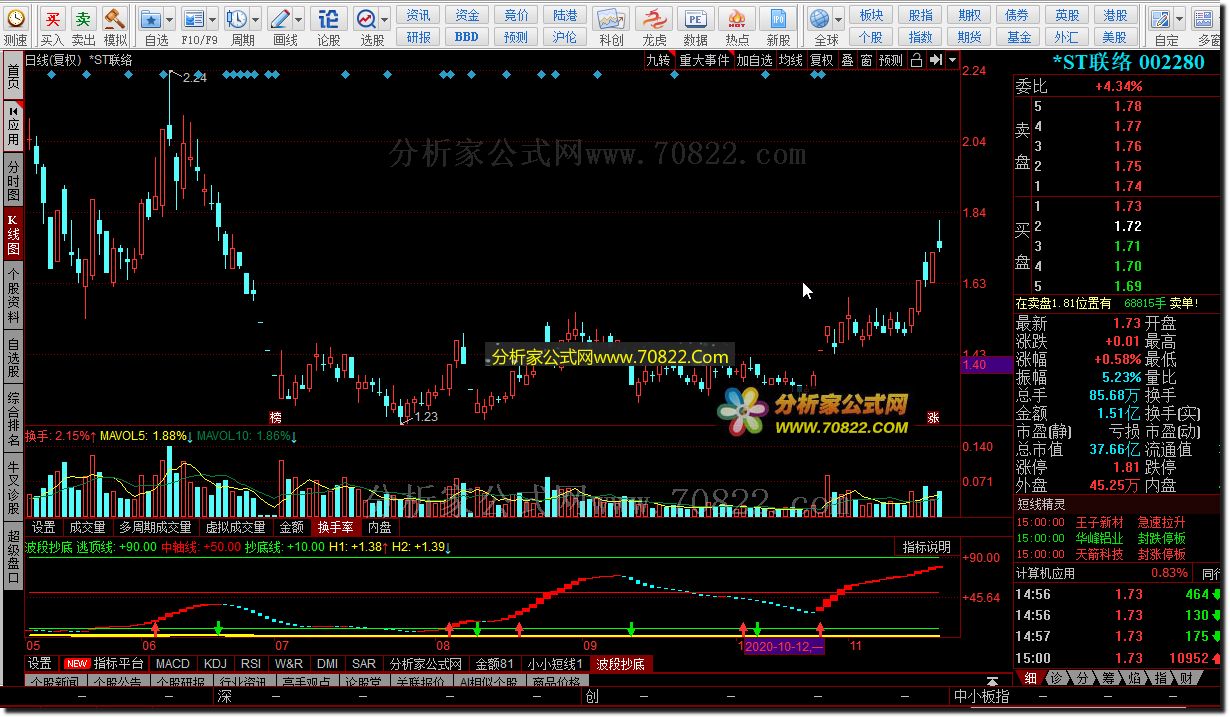Click the BBD button
Image resolution: width=1230 pixels, height=717 pixels.
pyautogui.click(x=467, y=37)
